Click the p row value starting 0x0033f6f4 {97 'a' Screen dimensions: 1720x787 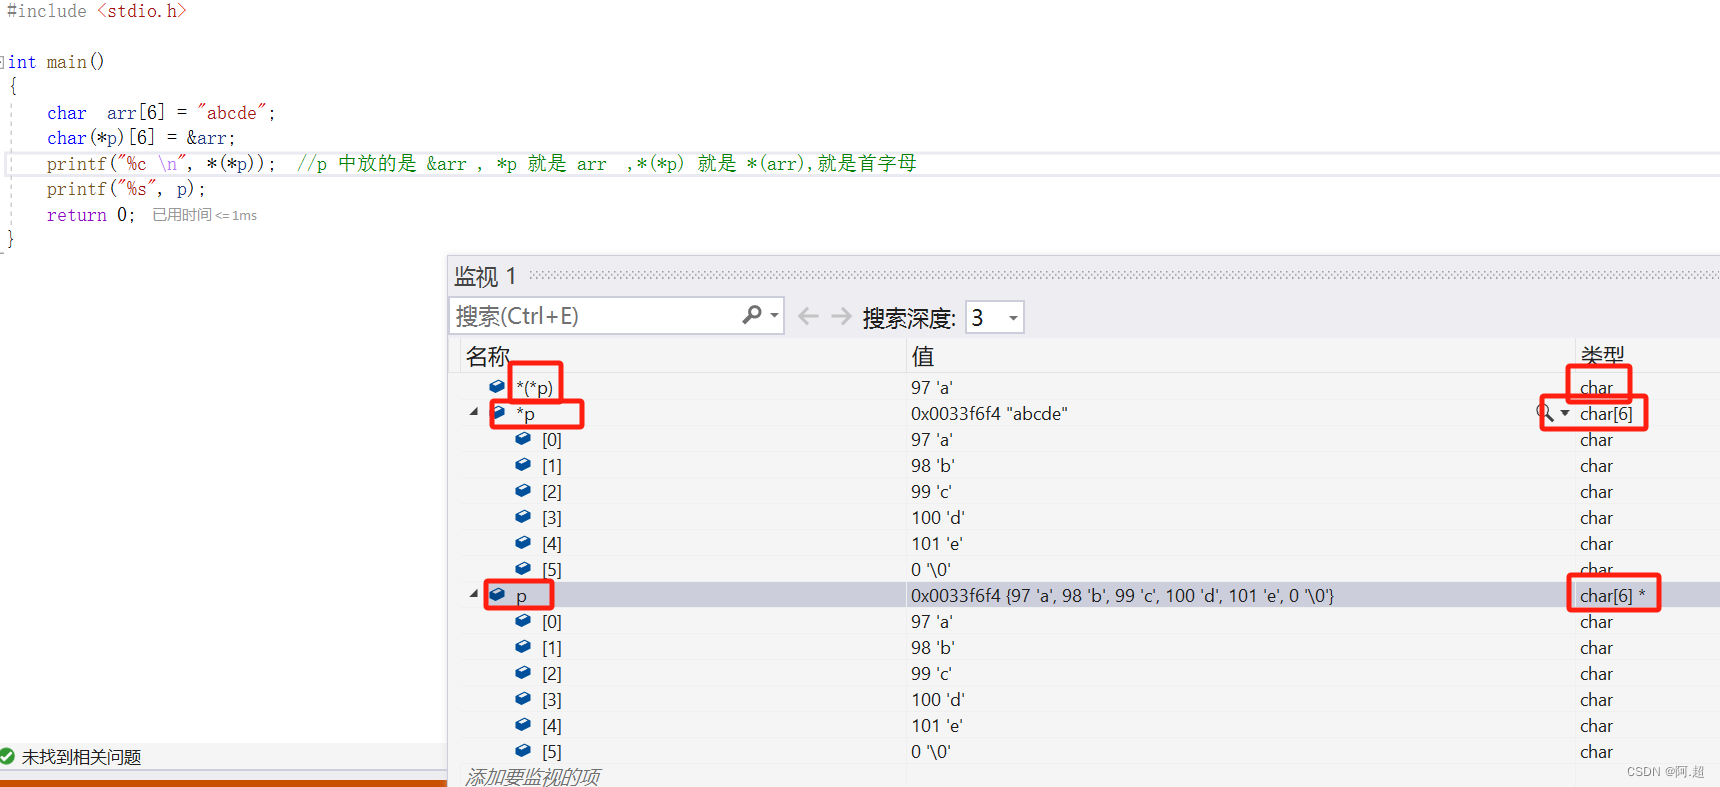1122,595
